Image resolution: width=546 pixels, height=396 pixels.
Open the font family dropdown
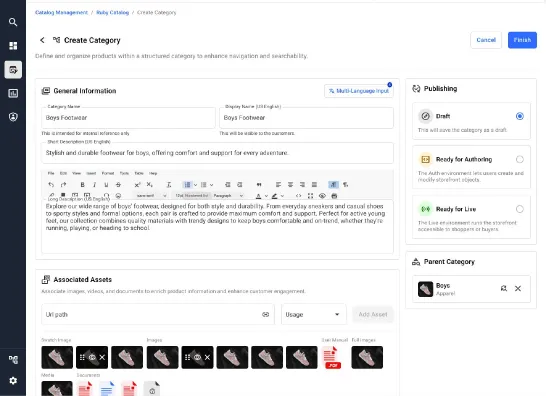coord(150,196)
